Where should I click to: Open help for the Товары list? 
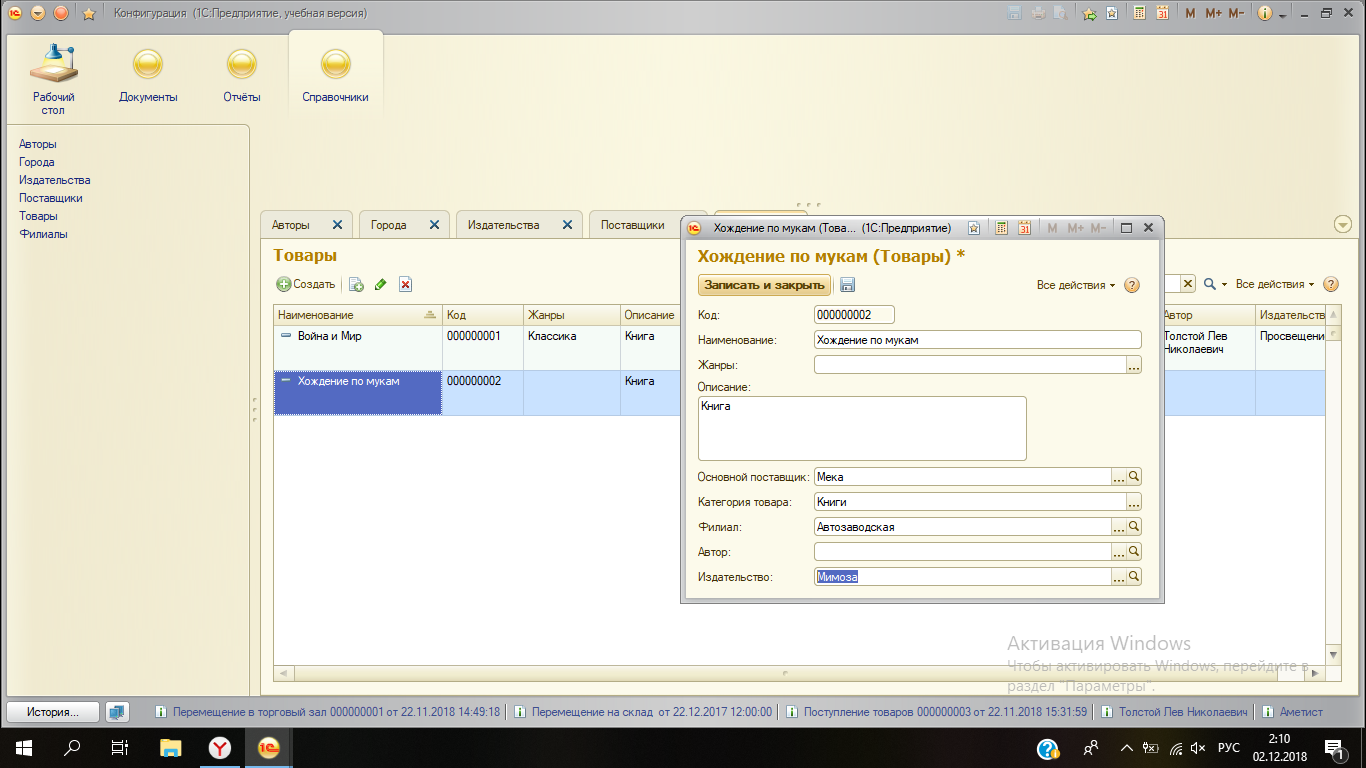tap(1331, 285)
